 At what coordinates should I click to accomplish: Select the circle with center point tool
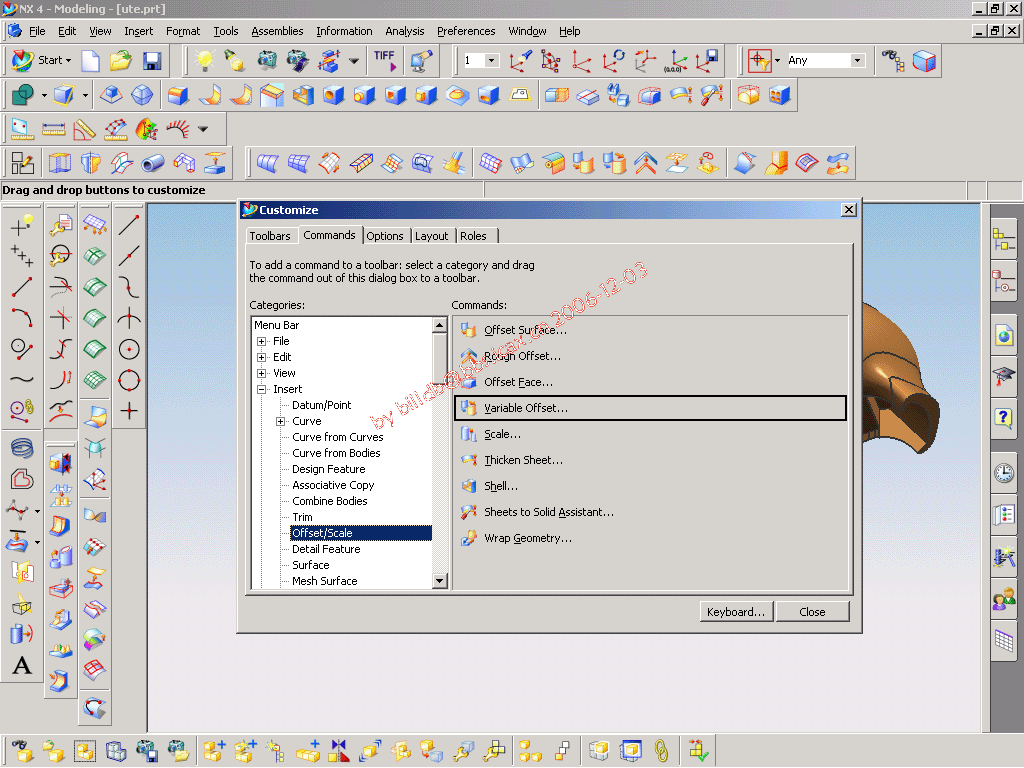(x=129, y=349)
